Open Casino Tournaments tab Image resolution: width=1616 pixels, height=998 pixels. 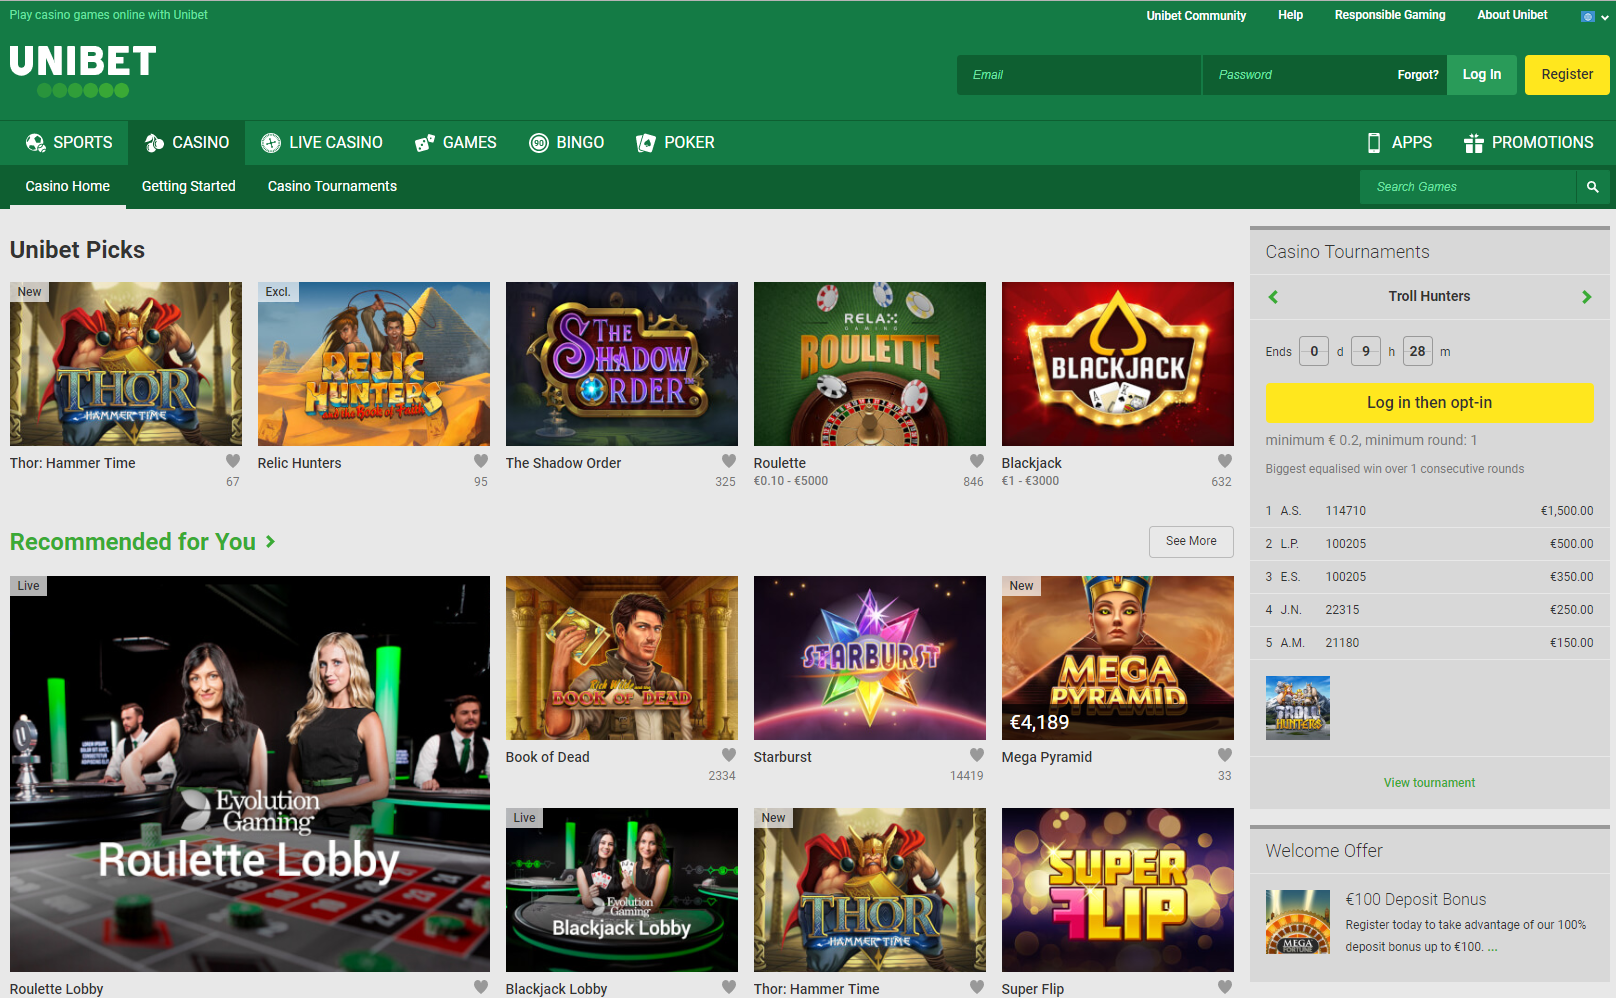pyautogui.click(x=332, y=186)
